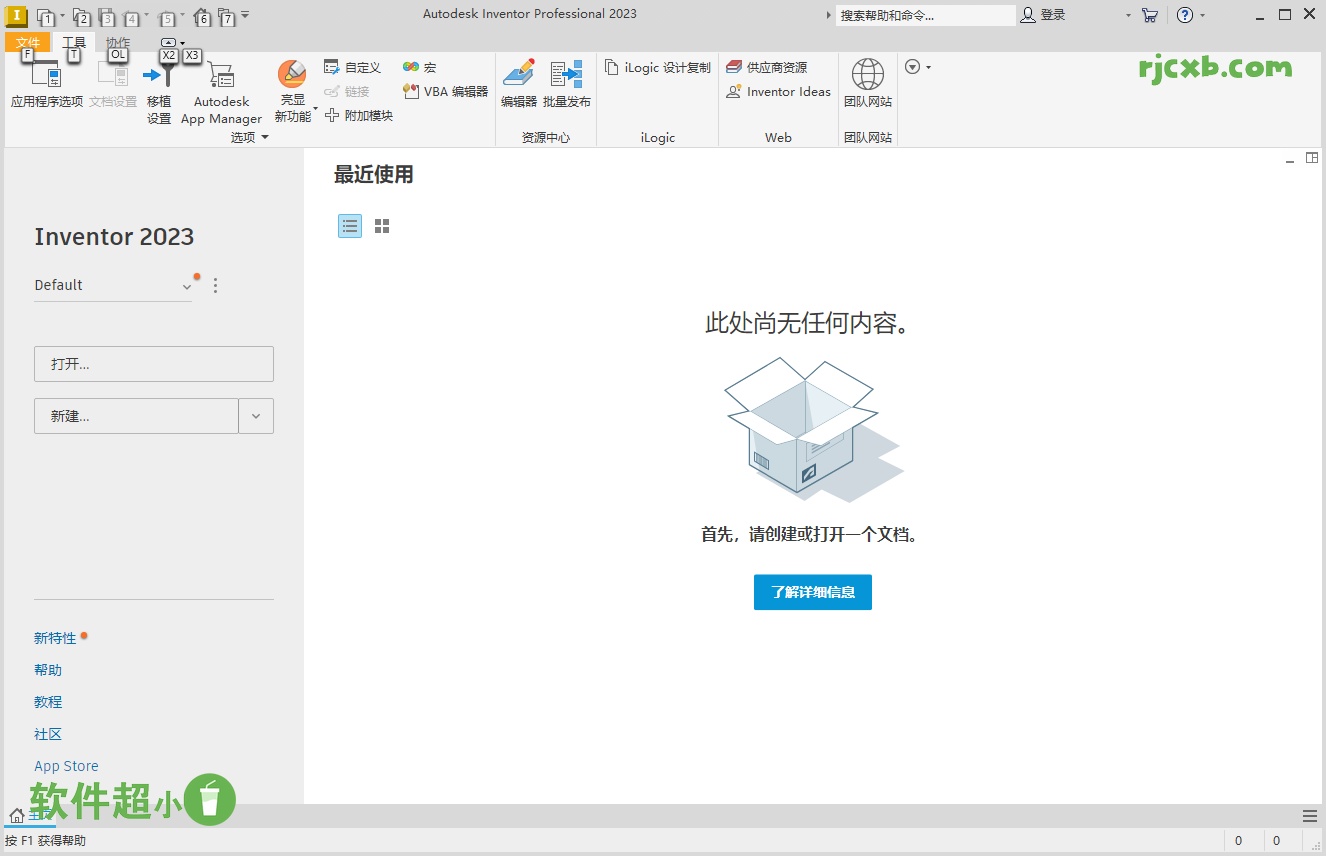This screenshot has width=1326, height=856.
Task: Switch recent files to grid view
Action: tap(381, 226)
